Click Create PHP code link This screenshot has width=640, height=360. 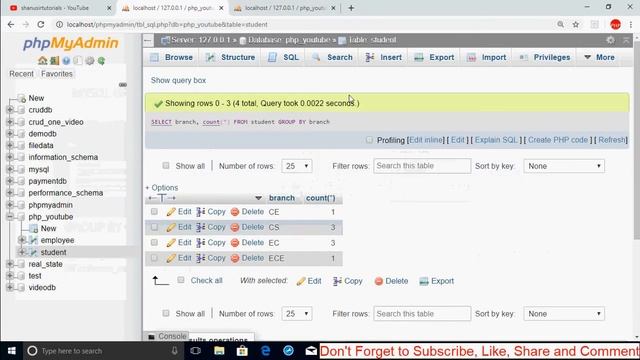558,140
